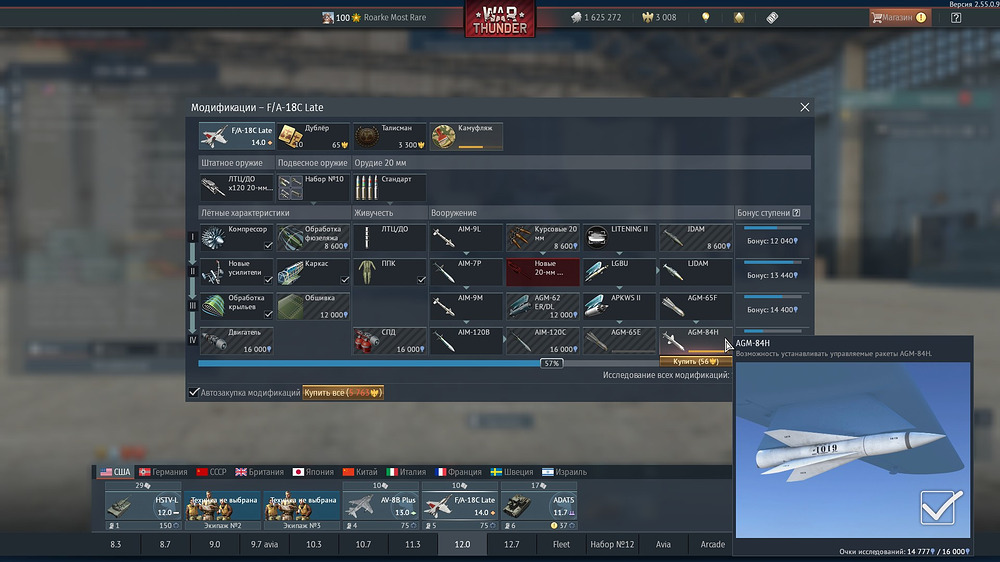This screenshot has width=1000, height=562.
Task: Click the lightbulb icon in top bar
Action: [705, 17]
